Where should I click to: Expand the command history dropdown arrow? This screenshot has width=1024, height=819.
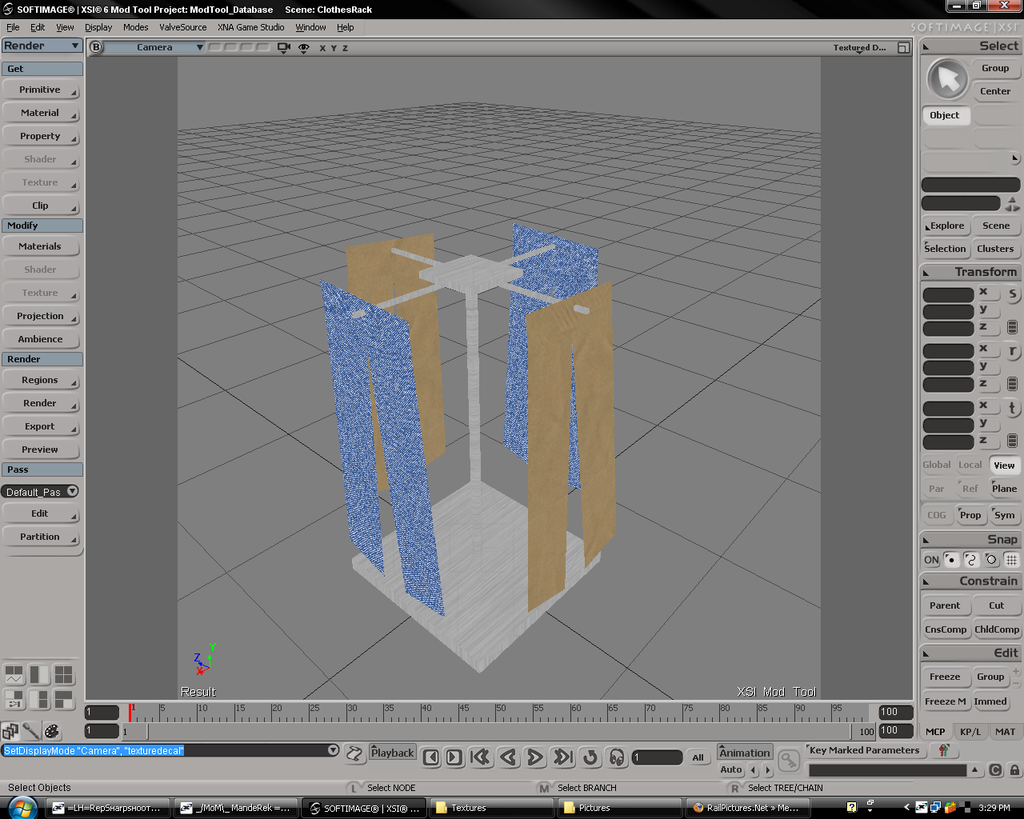point(333,750)
